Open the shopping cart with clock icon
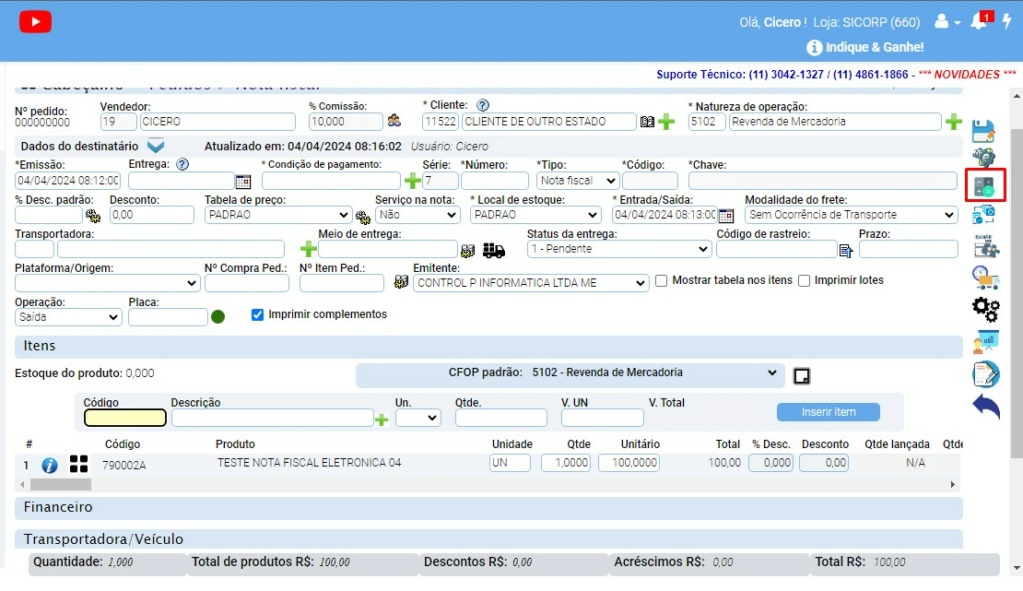 pyautogui.click(x=985, y=277)
